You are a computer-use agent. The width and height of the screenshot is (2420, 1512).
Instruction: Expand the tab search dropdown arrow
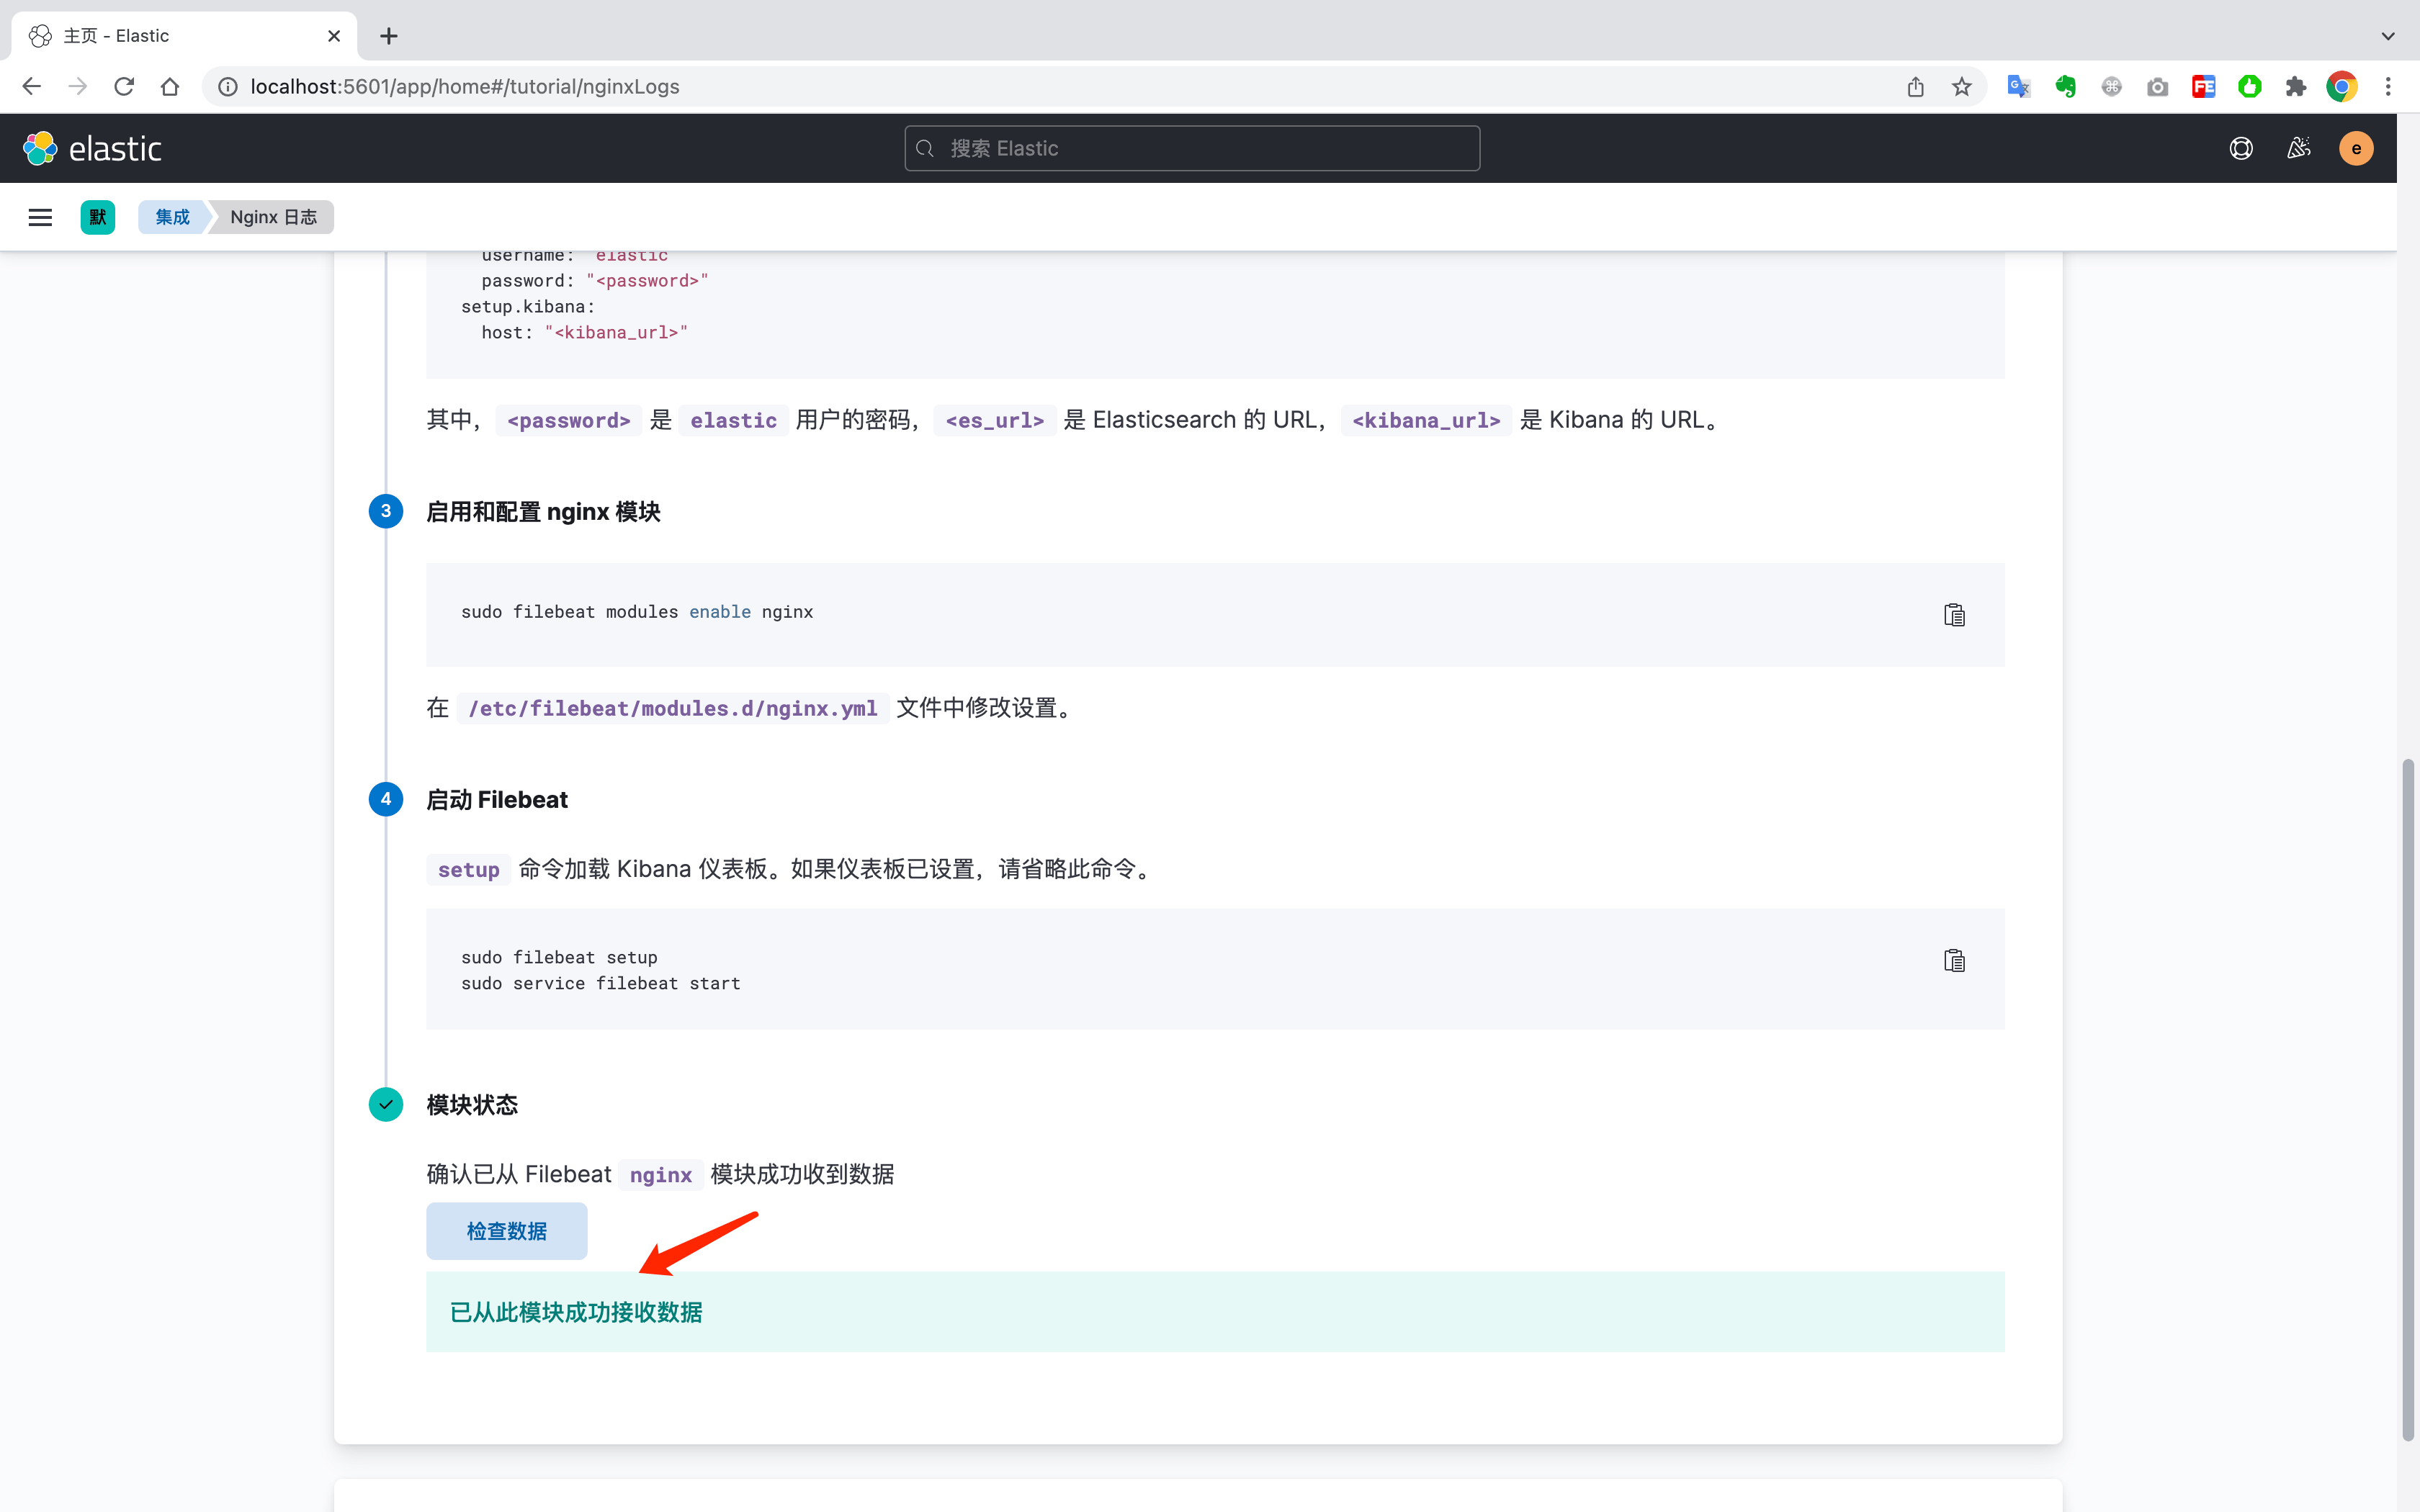[x=2388, y=36]
